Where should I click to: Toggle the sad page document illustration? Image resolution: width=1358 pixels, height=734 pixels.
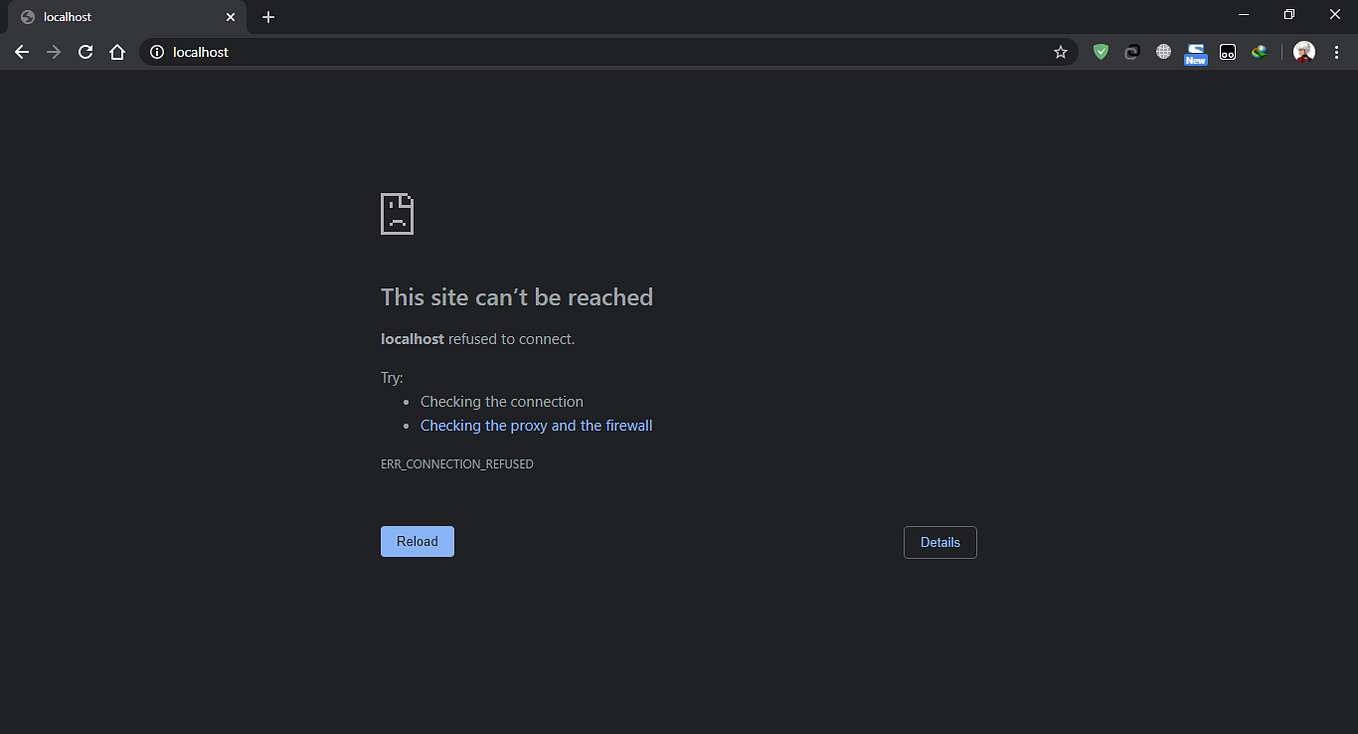pos(396,213)
